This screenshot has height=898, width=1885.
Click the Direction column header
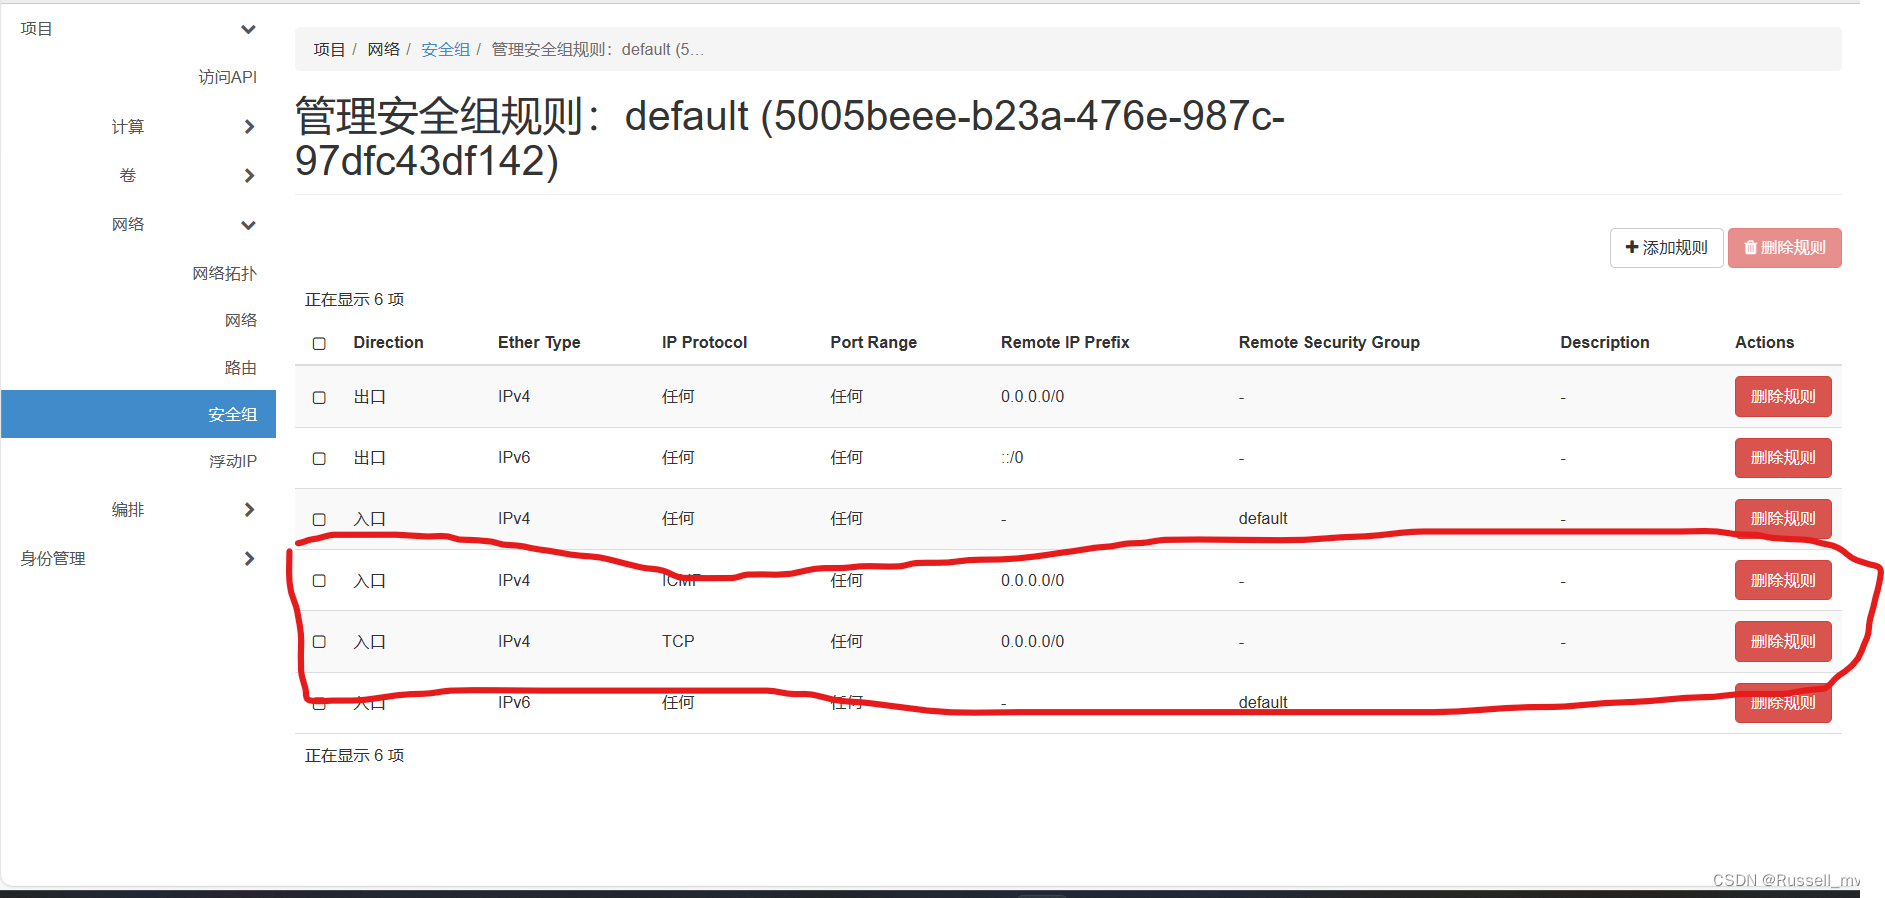tap(388, 342)
